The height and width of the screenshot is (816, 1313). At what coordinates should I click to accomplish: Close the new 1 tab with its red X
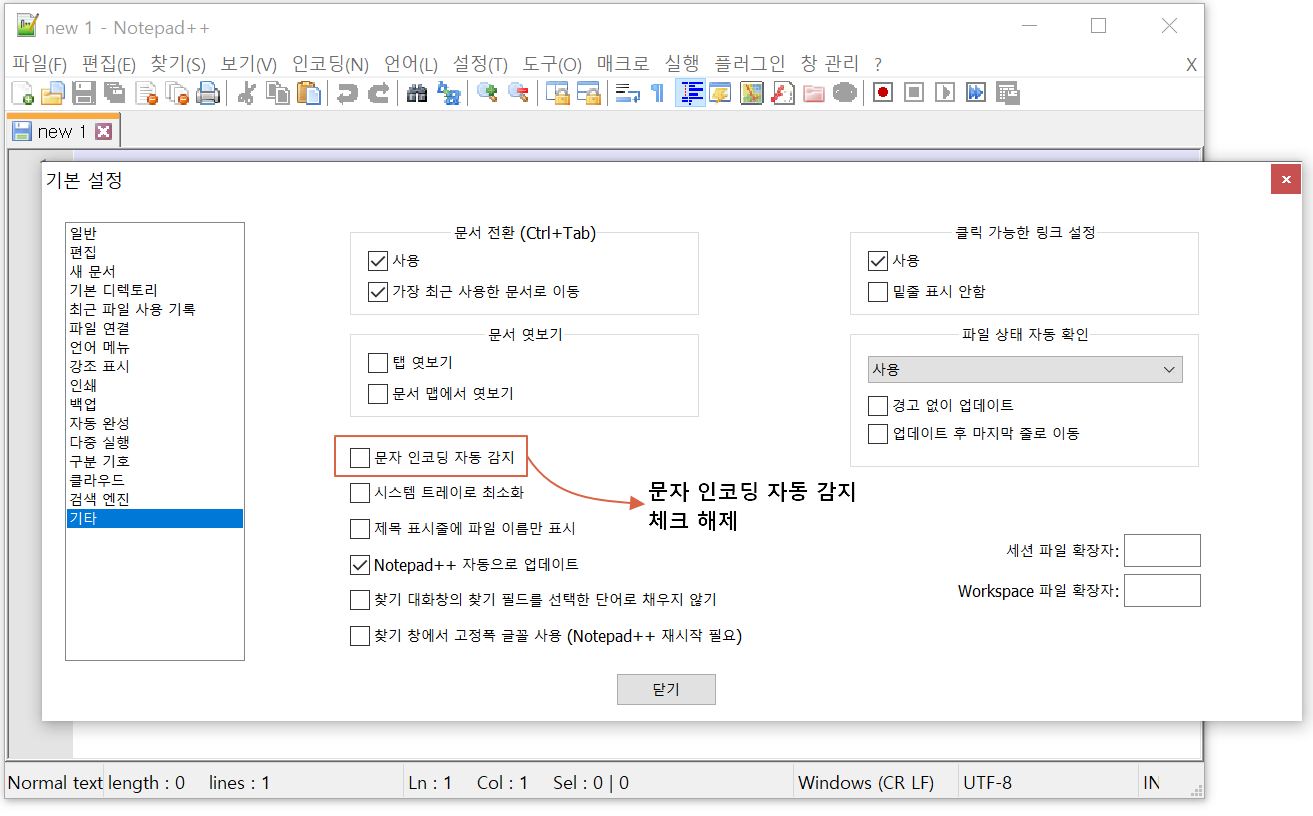point(103,131)
